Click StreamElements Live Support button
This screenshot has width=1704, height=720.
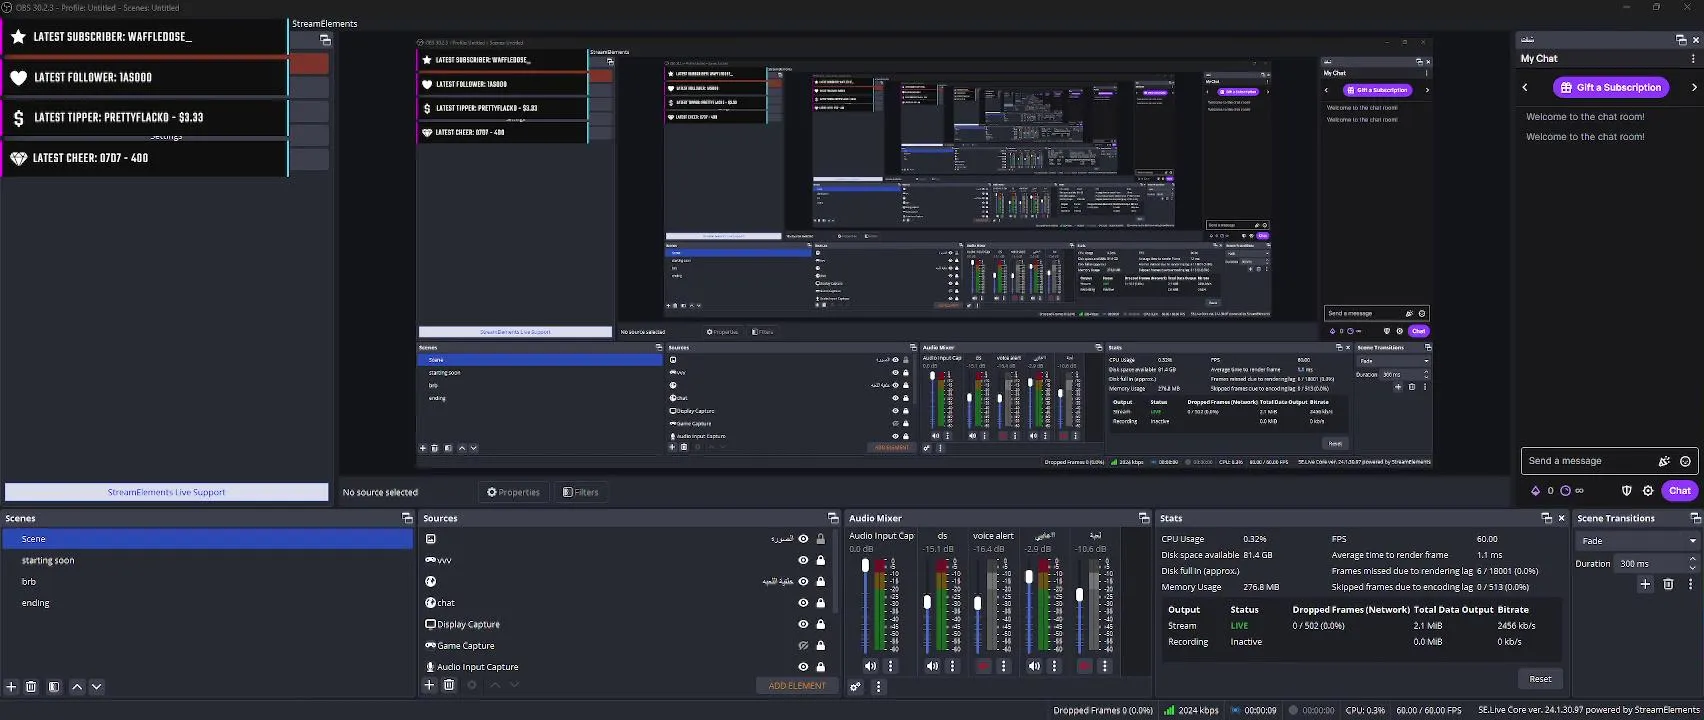[166, 492]
